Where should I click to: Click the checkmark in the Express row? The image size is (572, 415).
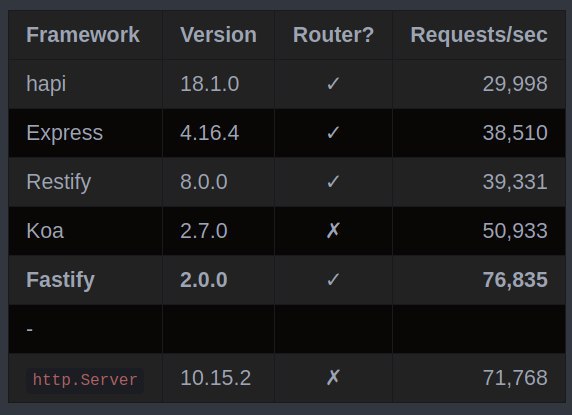tap(333, 133)
